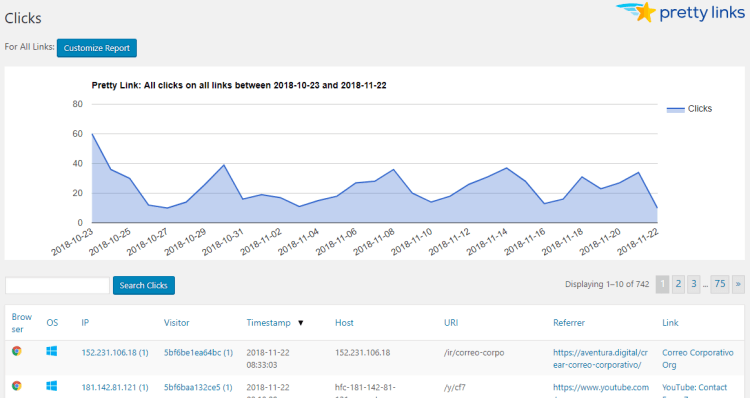Viewport: 750px width, 398px height.
Task: Open the Customize Report options
Action: pos(97,48)
